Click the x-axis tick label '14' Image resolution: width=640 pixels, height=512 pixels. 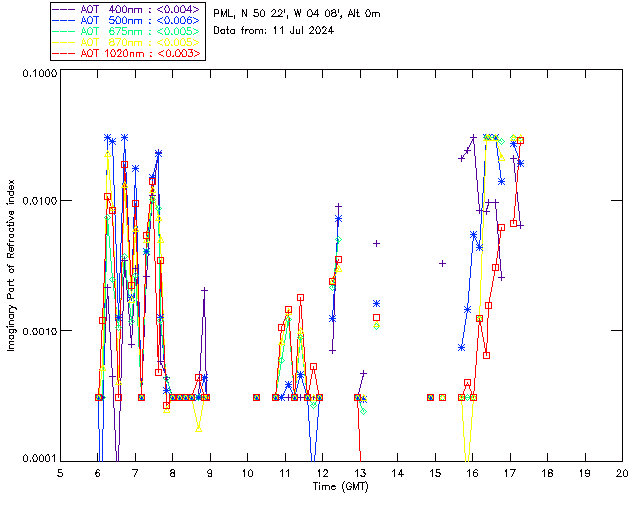click(x=398, y=473)
